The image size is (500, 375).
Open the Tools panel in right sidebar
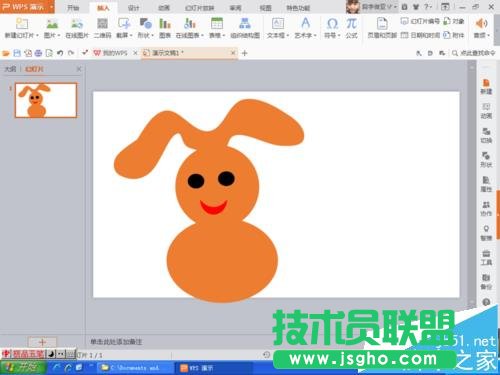pos(486,258)
